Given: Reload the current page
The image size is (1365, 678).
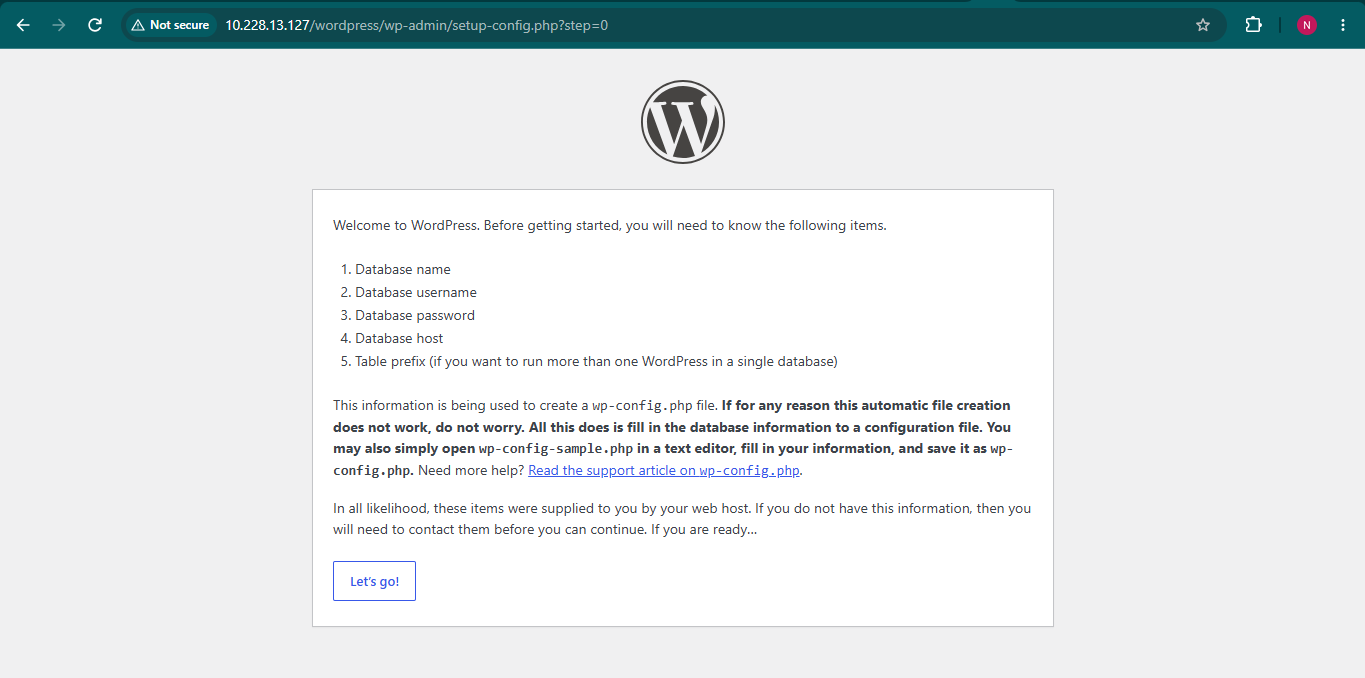Looking at the screenshot, I should (x=95, y=25).
